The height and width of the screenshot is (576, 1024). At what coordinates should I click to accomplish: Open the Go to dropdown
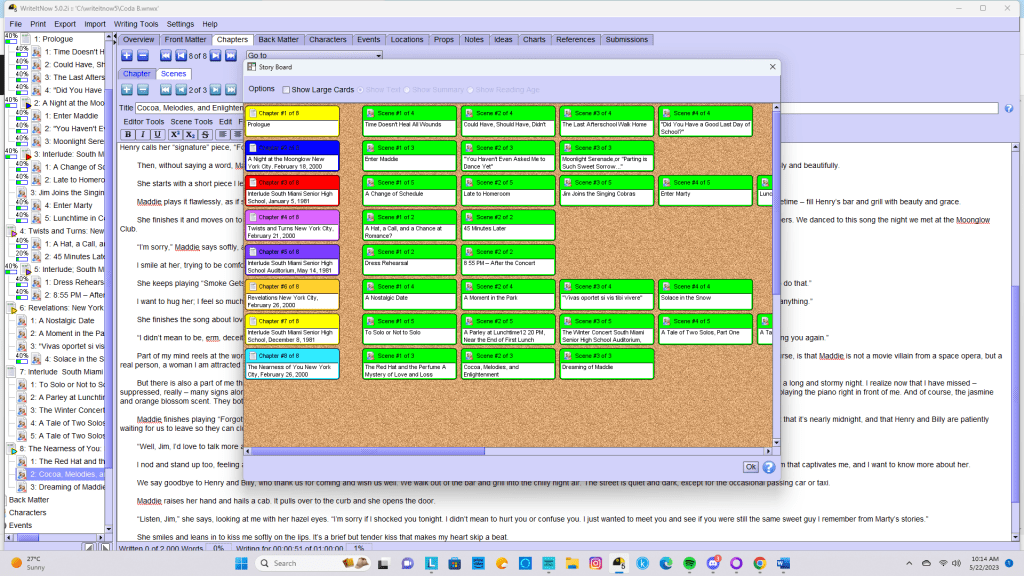pos(312,55)
